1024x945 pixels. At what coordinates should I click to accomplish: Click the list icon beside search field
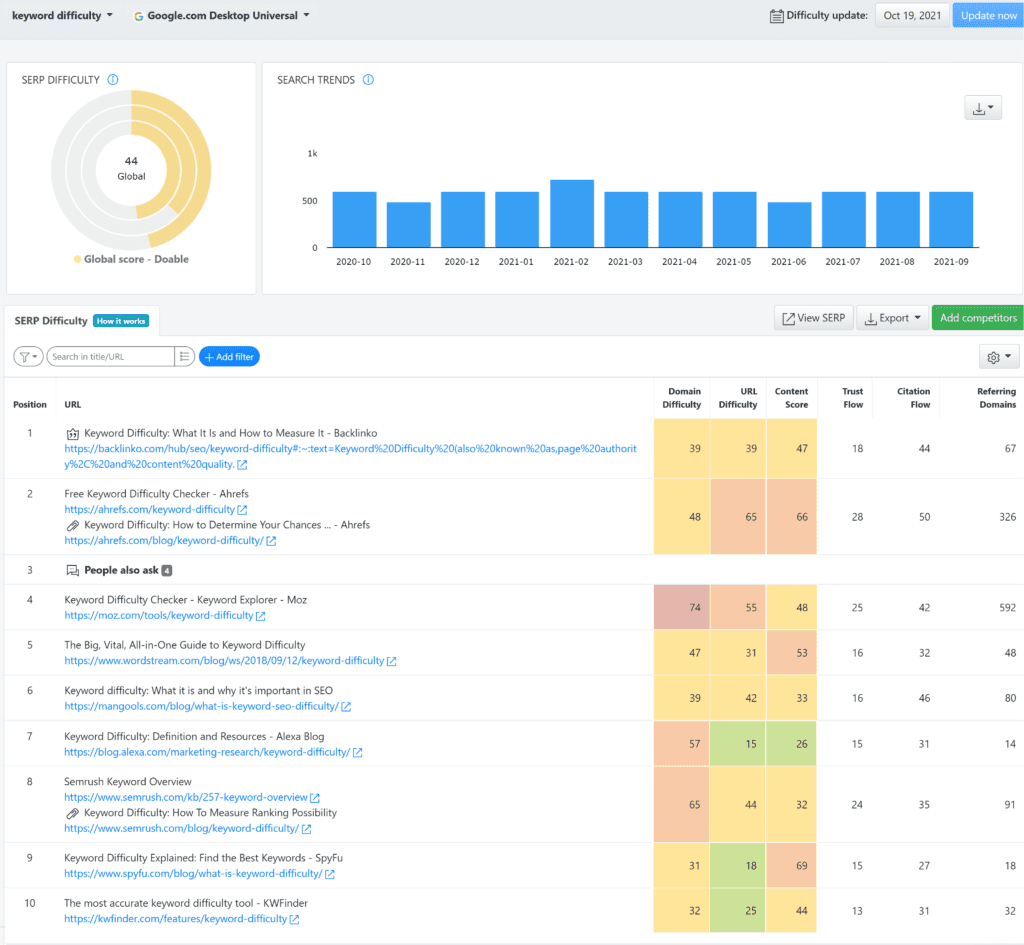(x=184, y=357)
